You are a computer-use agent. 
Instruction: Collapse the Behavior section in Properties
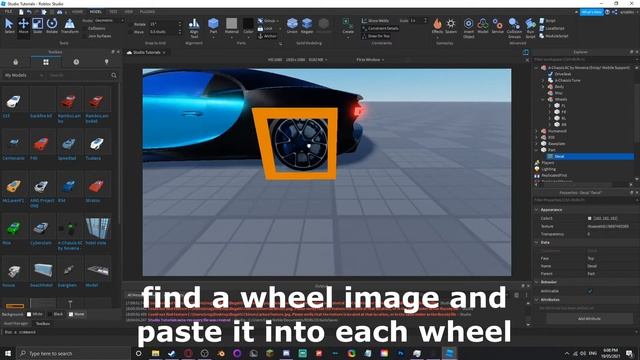tap(537, 282)
